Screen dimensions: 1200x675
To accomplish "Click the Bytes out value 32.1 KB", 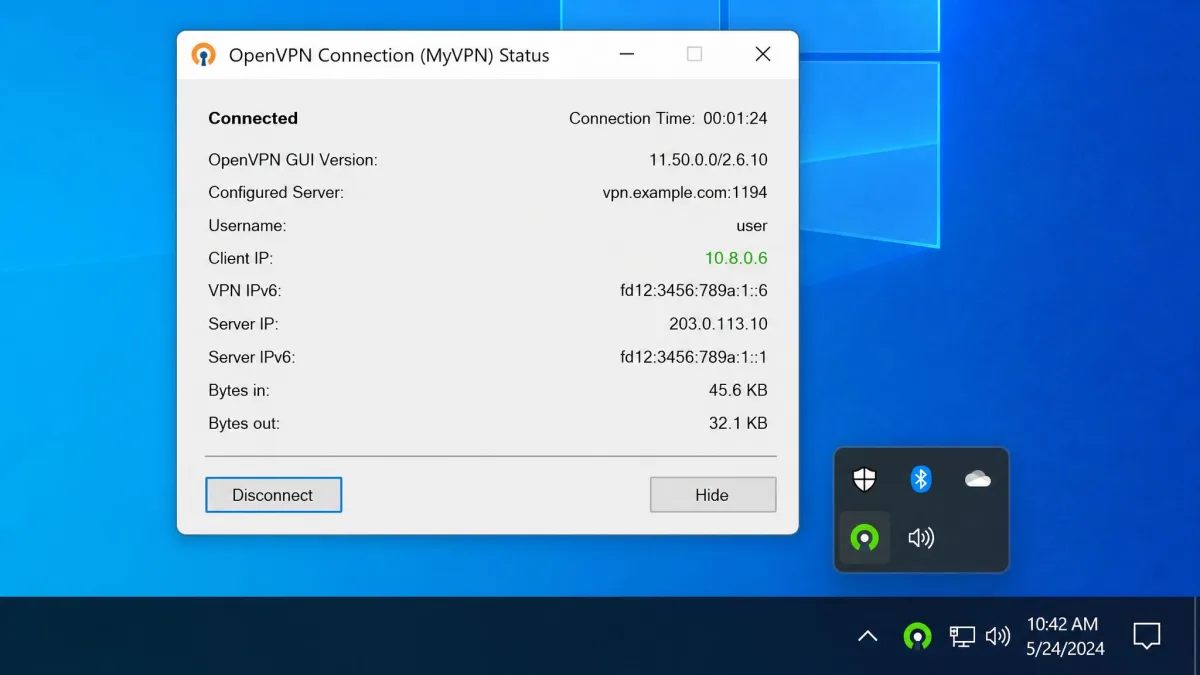I will (x=738, y=423).
